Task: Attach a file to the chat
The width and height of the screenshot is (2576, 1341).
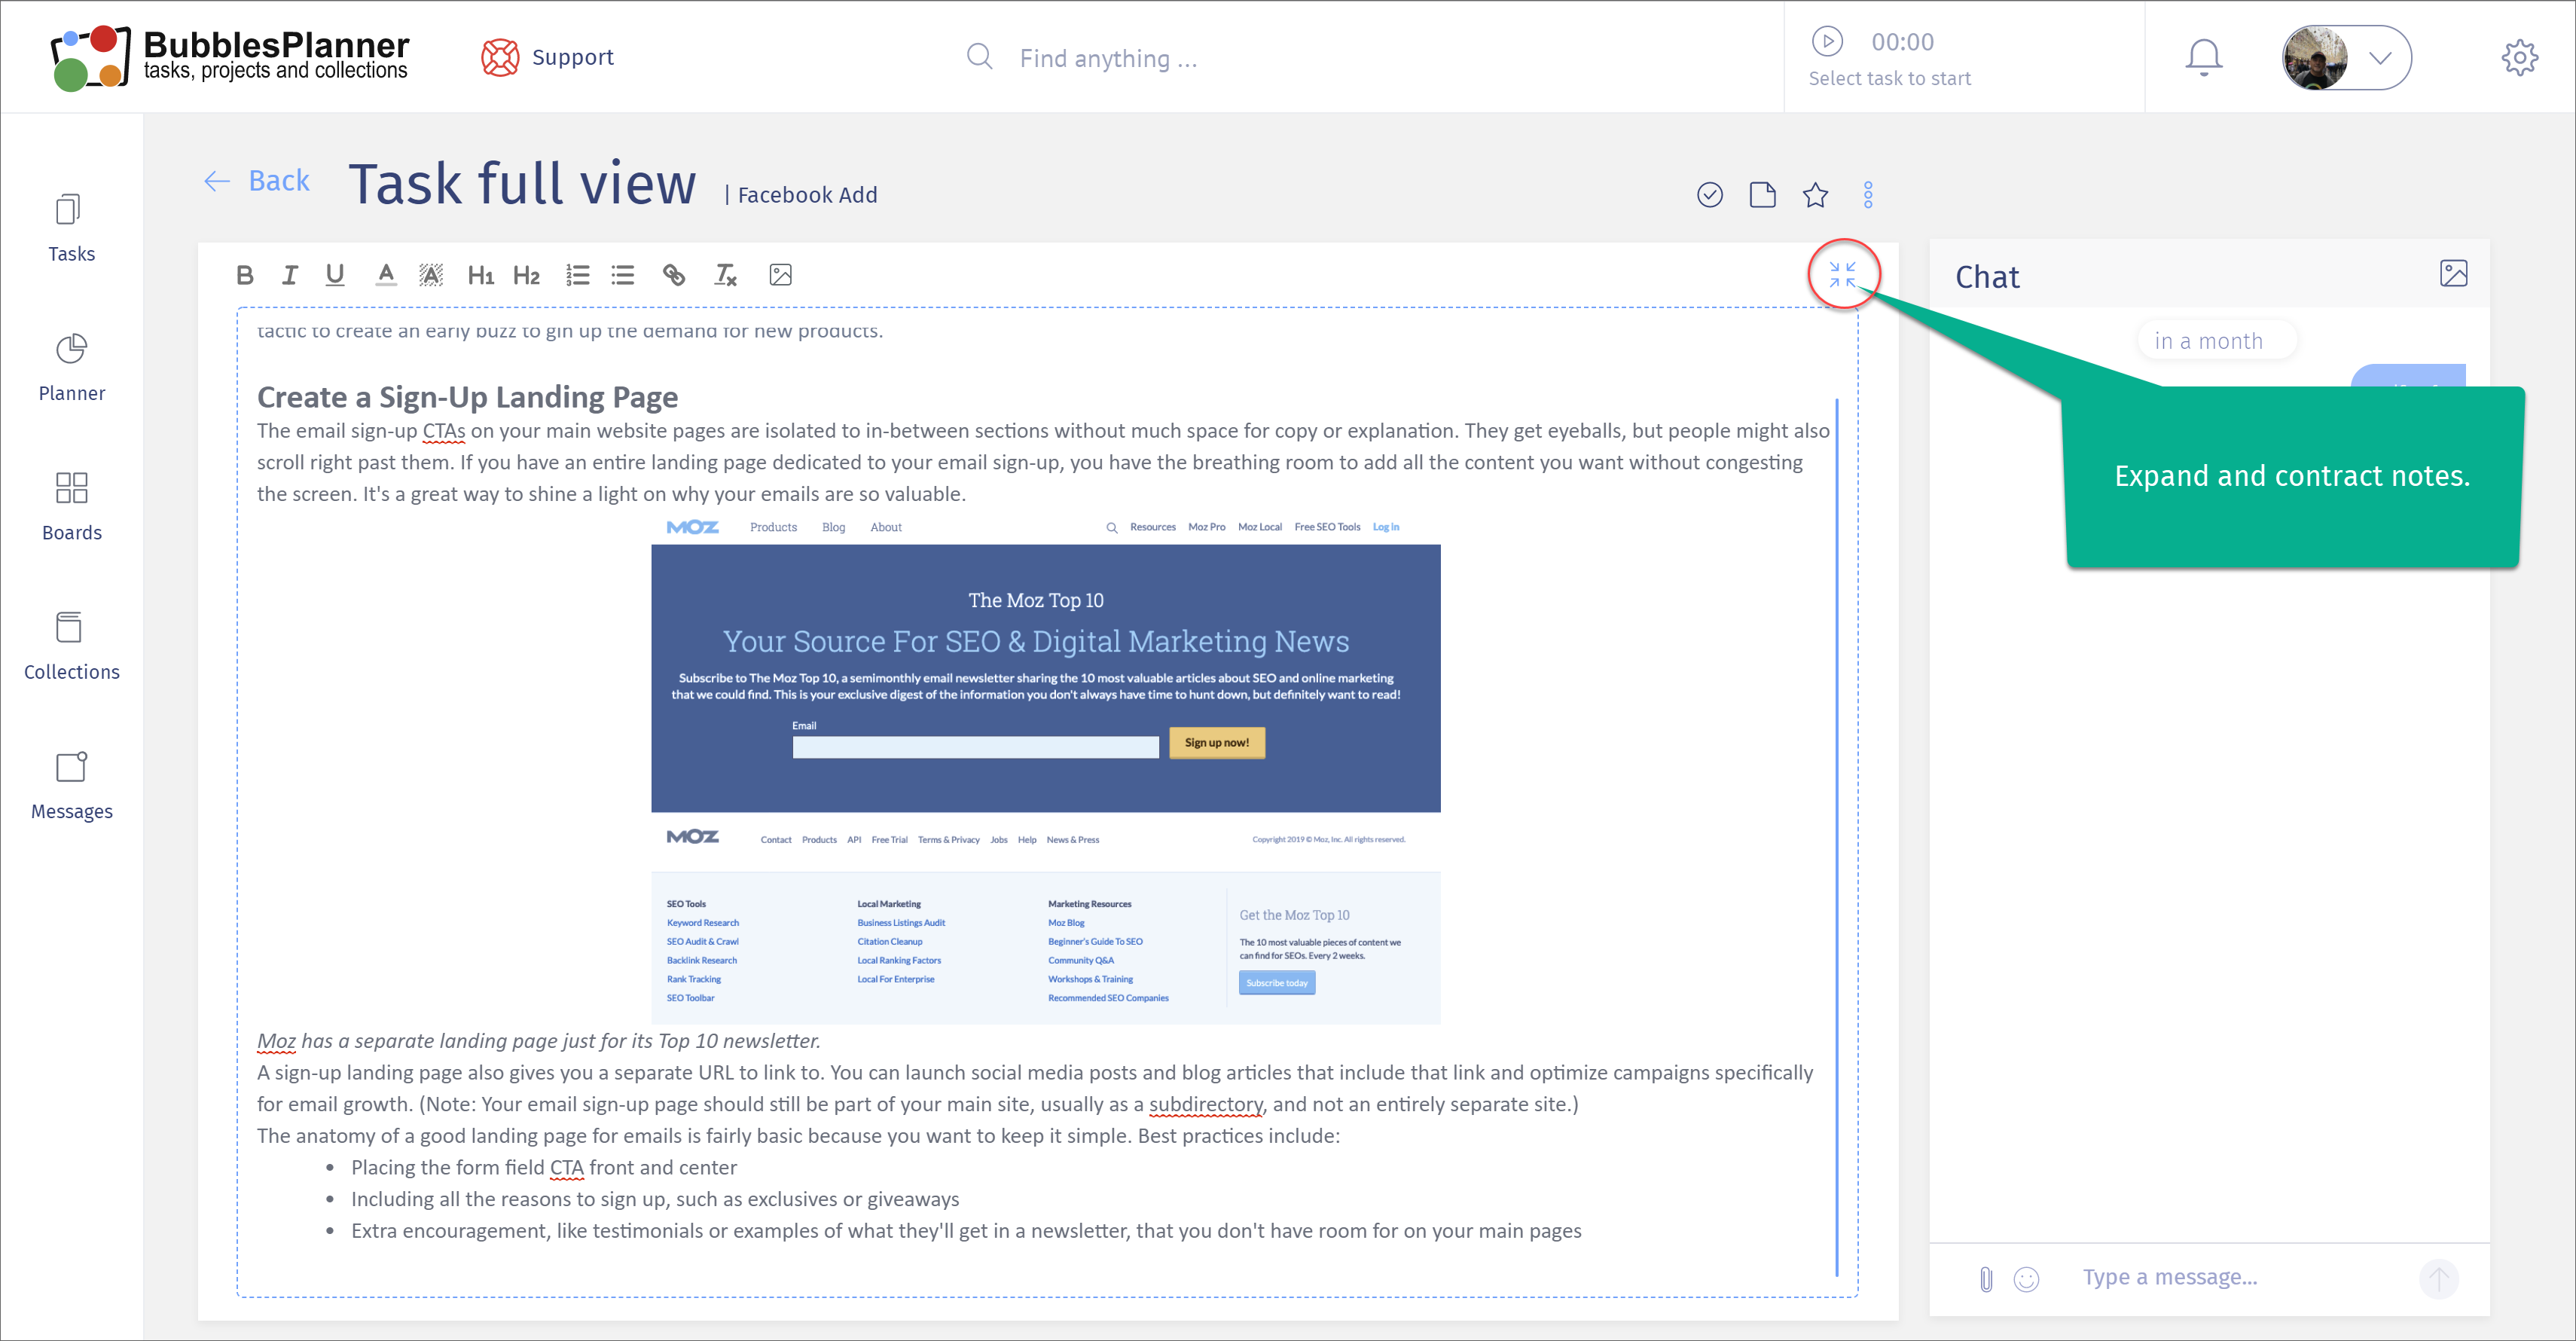Action: tap(1987, 1279)
